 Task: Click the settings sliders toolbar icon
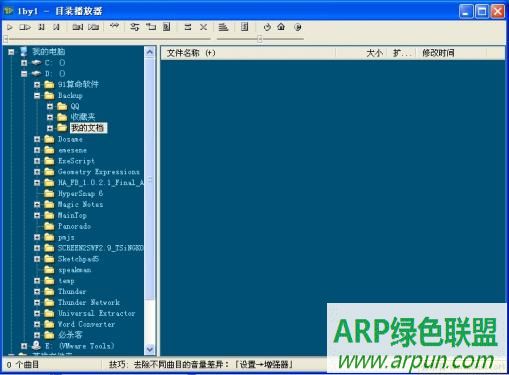tap(135, 27)
